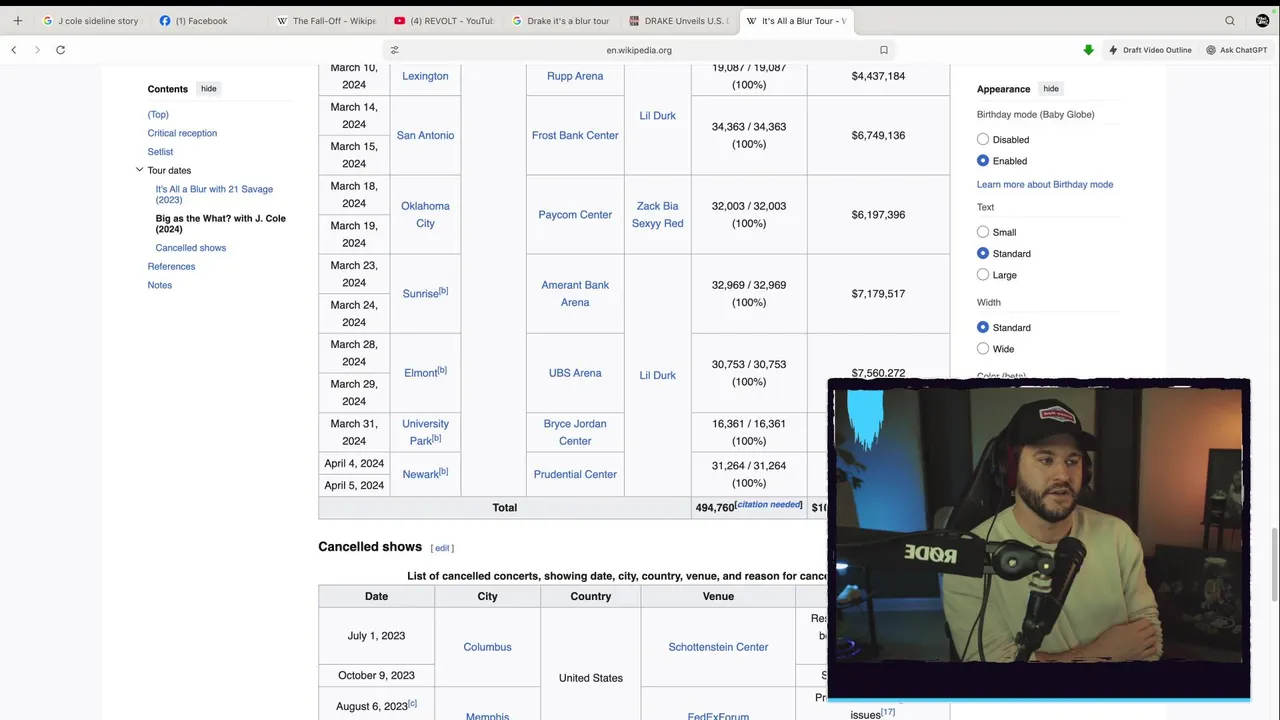Open Lil Durk link beside Frost Bank Center

click(x=658, y=116)
